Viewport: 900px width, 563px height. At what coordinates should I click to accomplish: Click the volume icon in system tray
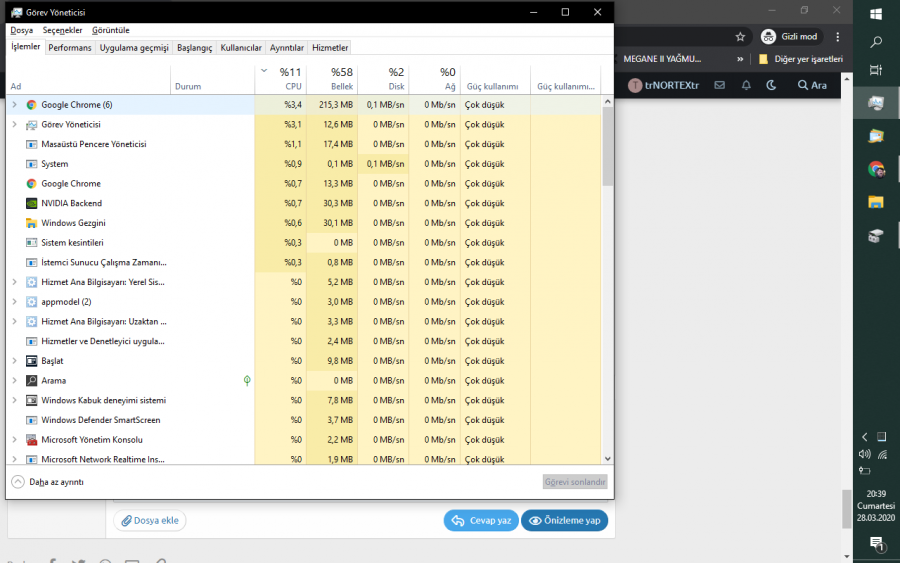(x=864, y=455)
